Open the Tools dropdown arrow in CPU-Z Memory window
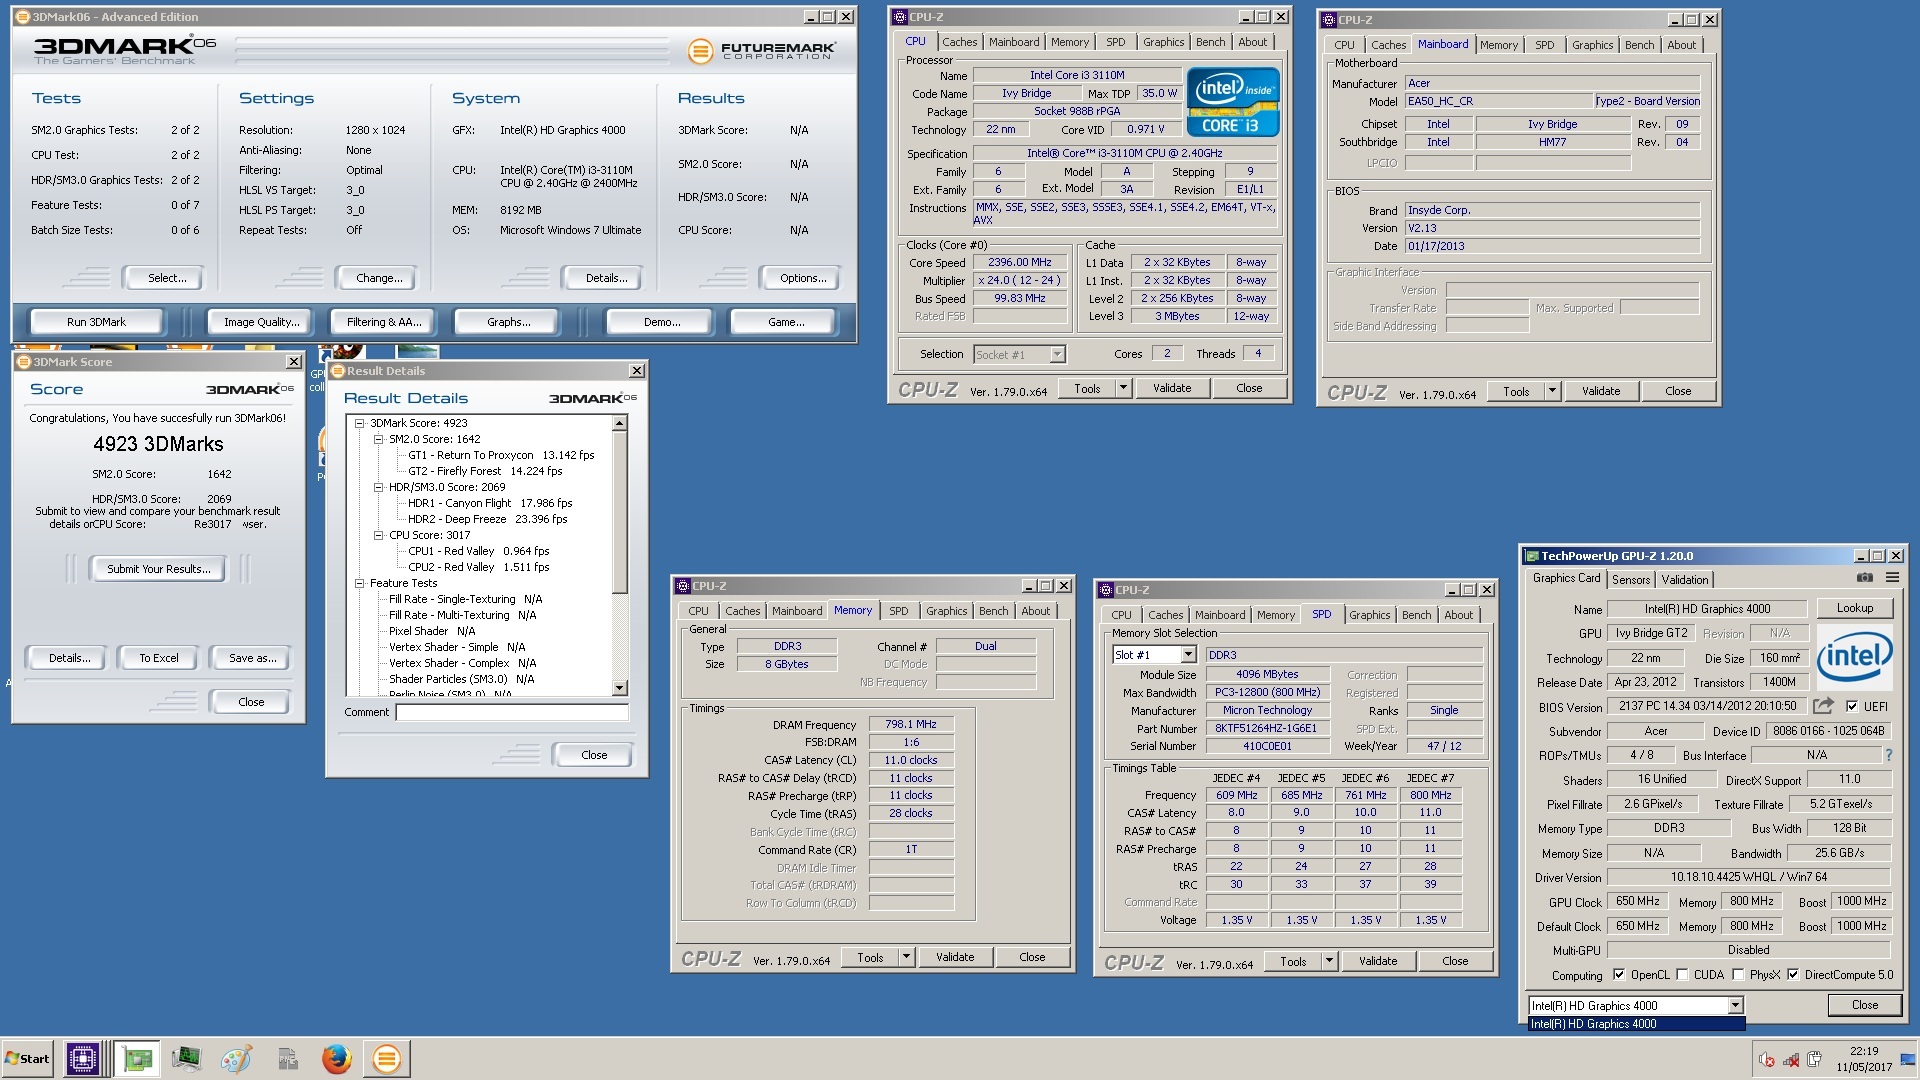 point(906,957)
